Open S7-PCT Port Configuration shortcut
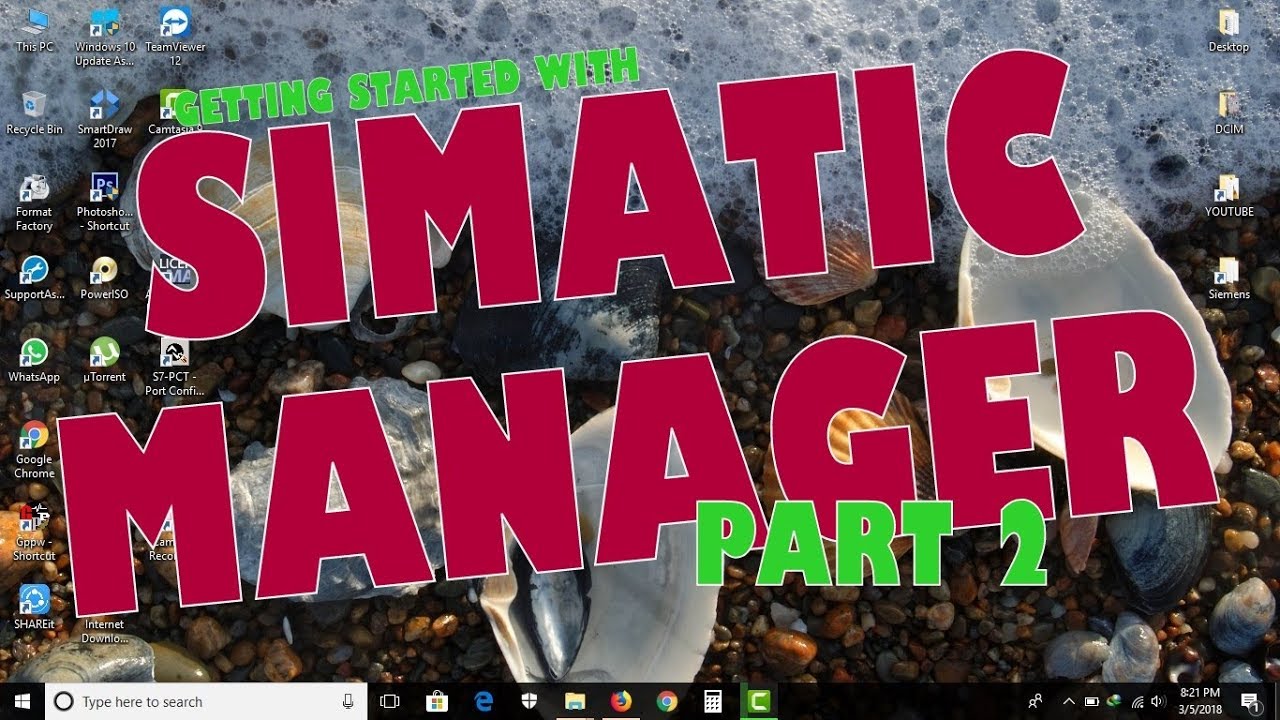Screen dimensions: 1280x720 [175, 367]
